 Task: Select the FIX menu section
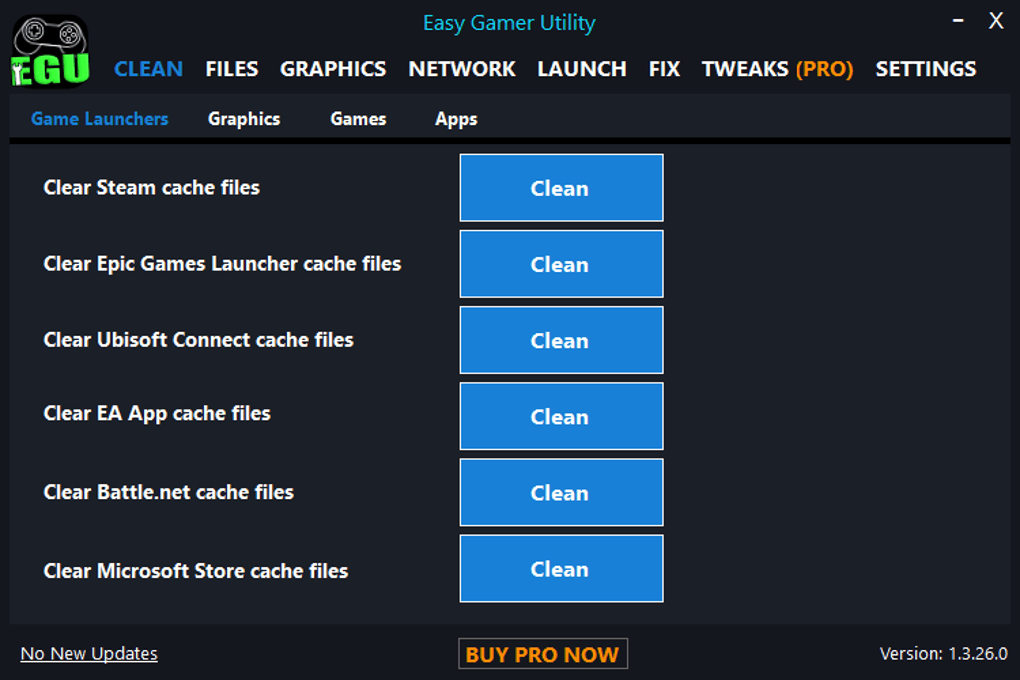point(664,69)
